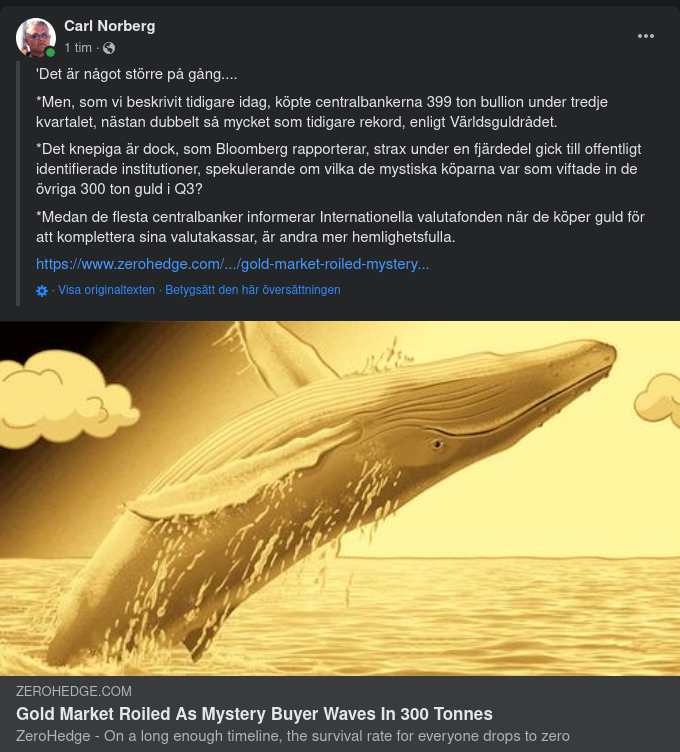Viewport: 680px width, 752px height.
Task: Open headline 'Gold Market Roiled As Mystery Buyer'
Action: point(254,714)
